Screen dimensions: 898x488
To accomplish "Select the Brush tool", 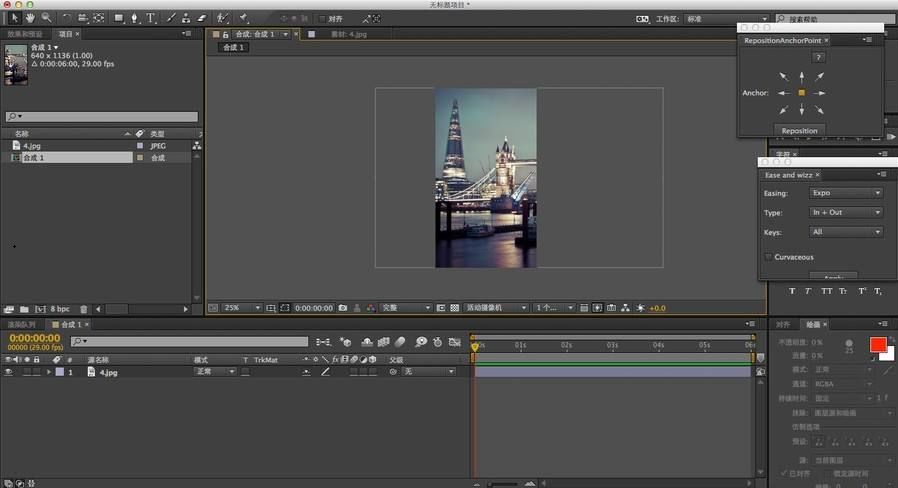I will click(171, 18).
